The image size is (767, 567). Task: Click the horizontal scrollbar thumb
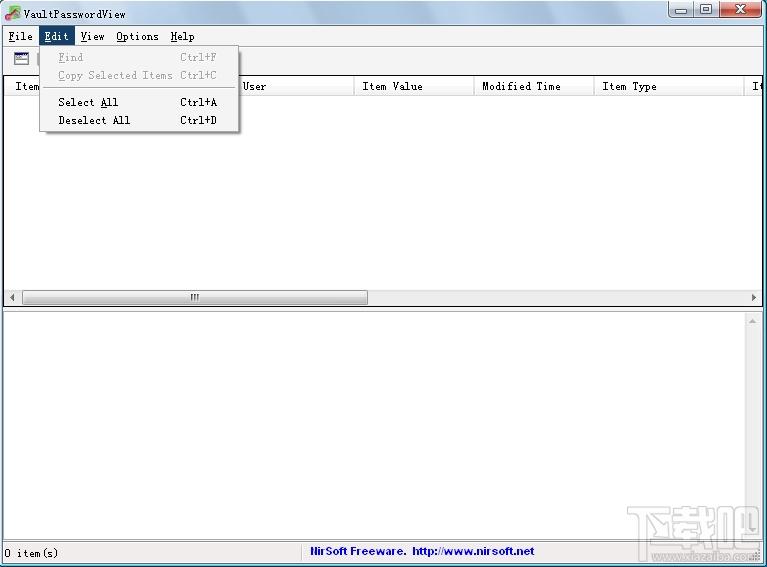[x=195, y=297]
